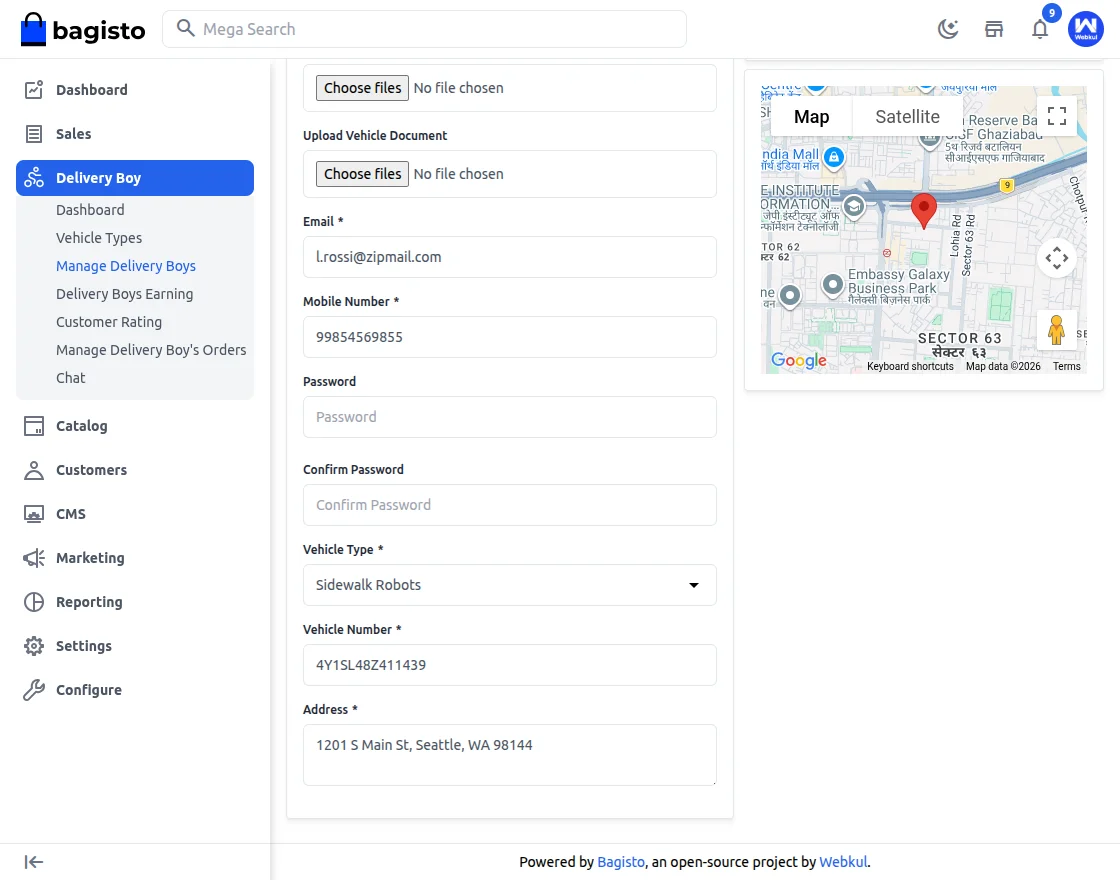Open notifications bell icon
The height and width of the screenshot is (880, 1120).
click(x=1040, y=29)
